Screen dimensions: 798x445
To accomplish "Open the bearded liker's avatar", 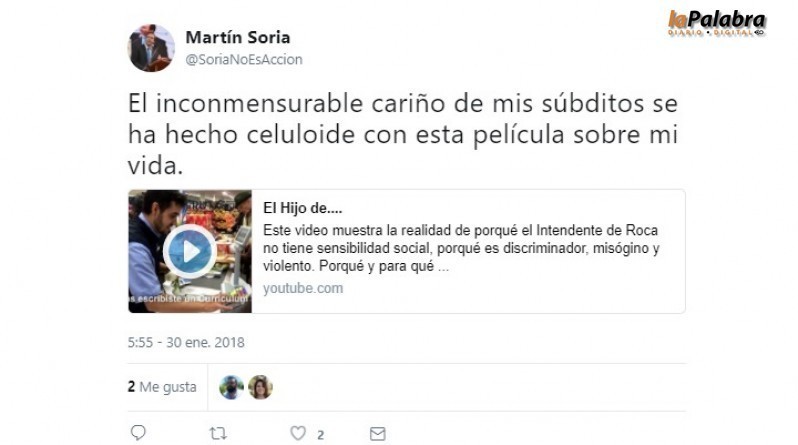I will point(232,387).
